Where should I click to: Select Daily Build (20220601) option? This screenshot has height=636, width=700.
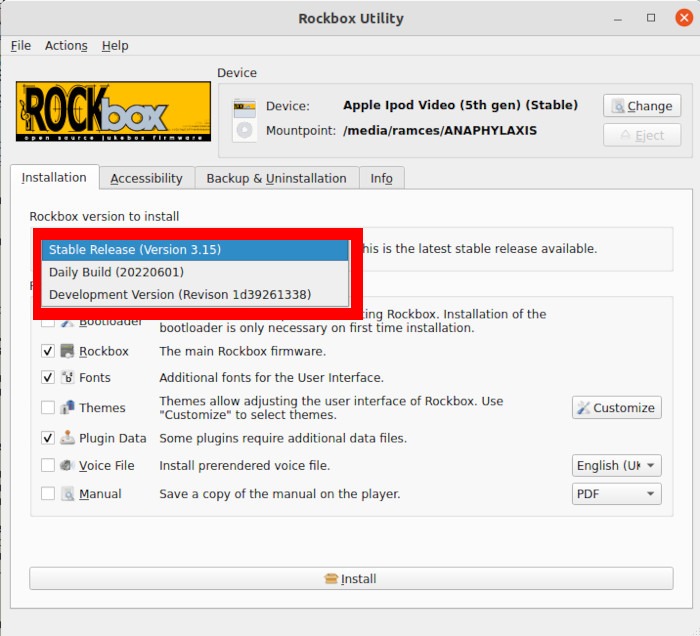(195, 272)
